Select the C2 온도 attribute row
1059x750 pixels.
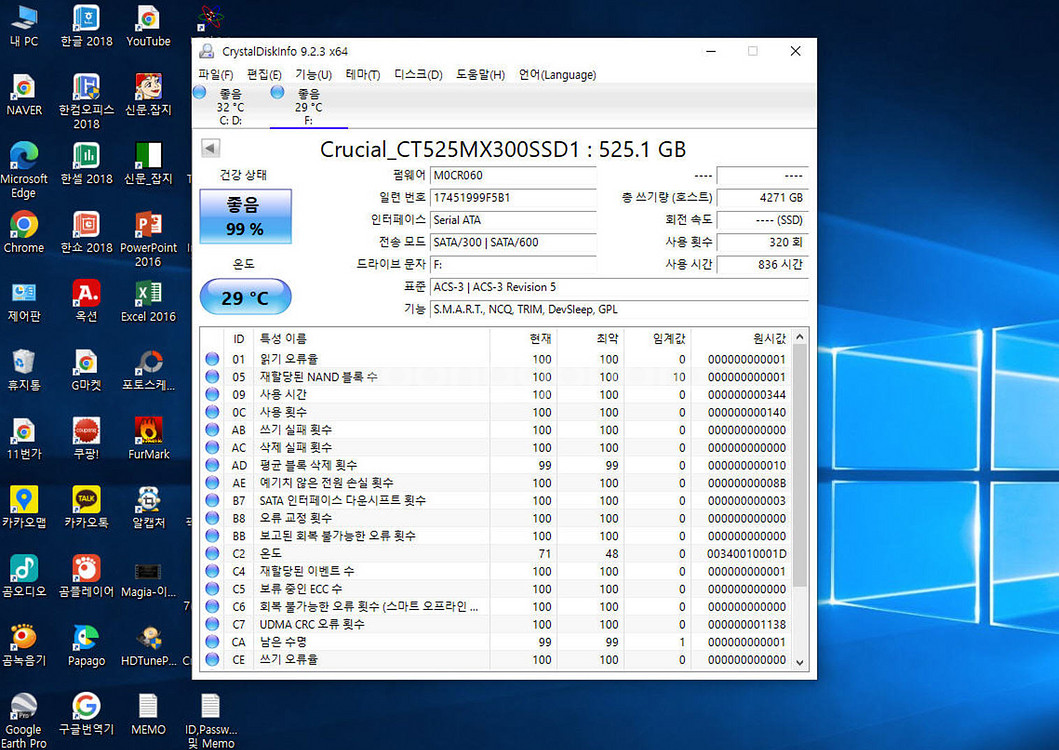click(496, 554)
